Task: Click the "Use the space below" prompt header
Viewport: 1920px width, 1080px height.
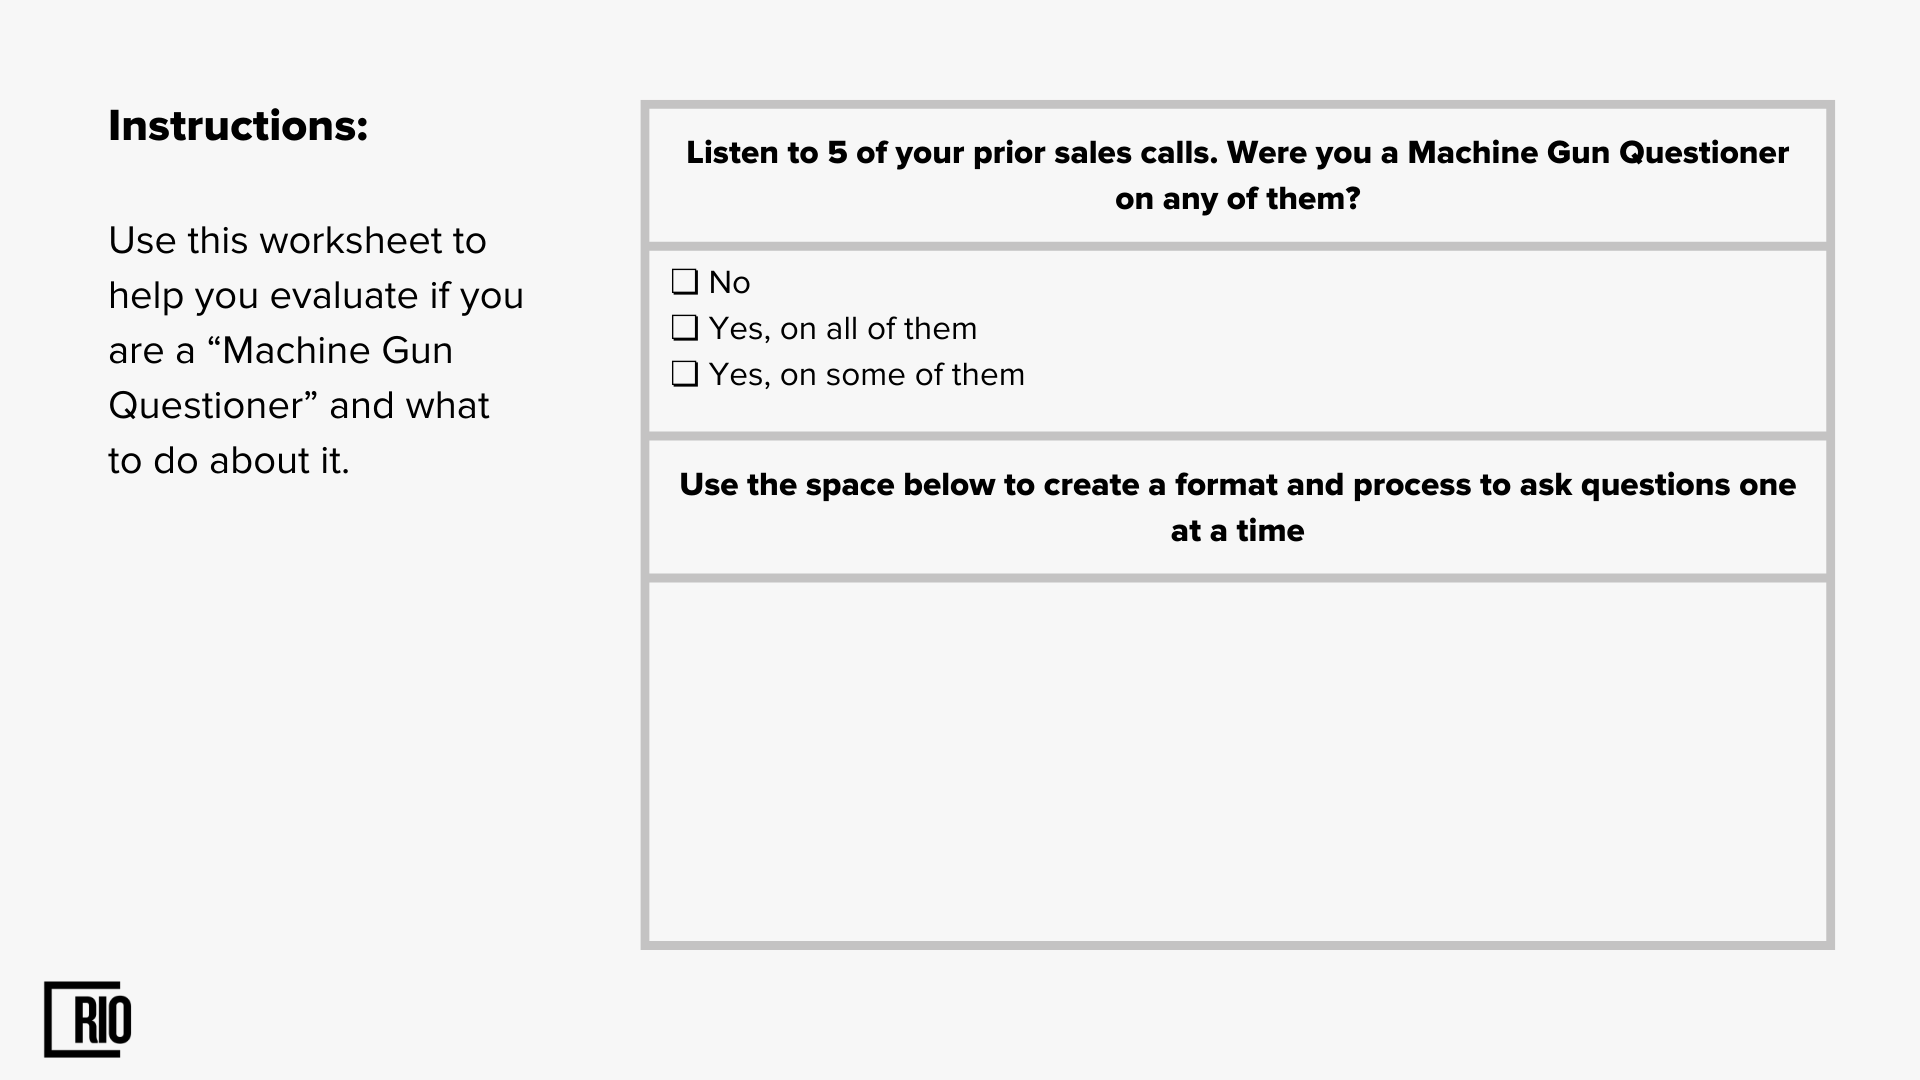Action: click(x=1237, y=507)
